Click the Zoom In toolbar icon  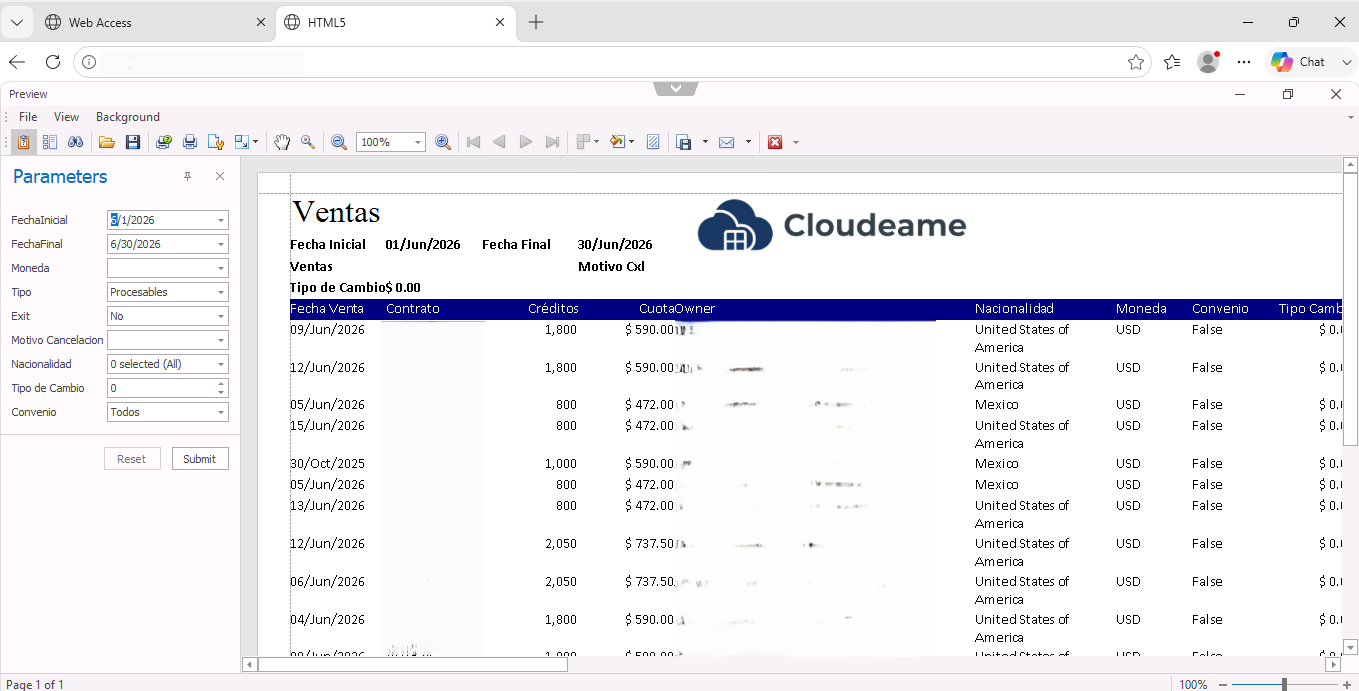click(443, 142)
